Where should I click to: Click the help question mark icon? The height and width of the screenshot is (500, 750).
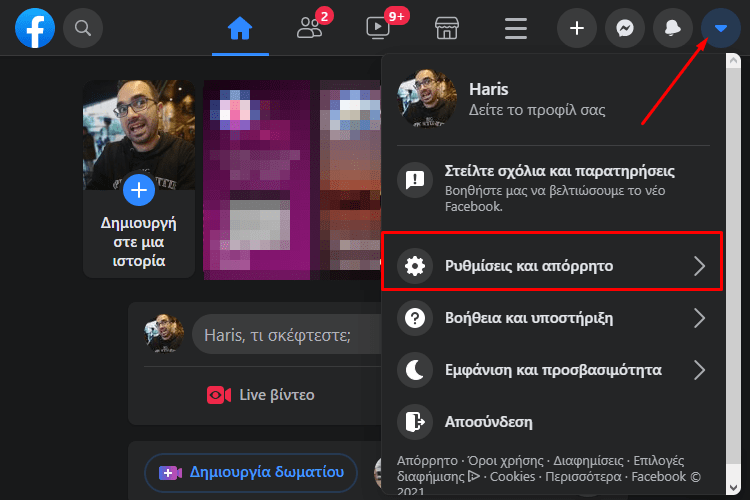click(415, 318)
